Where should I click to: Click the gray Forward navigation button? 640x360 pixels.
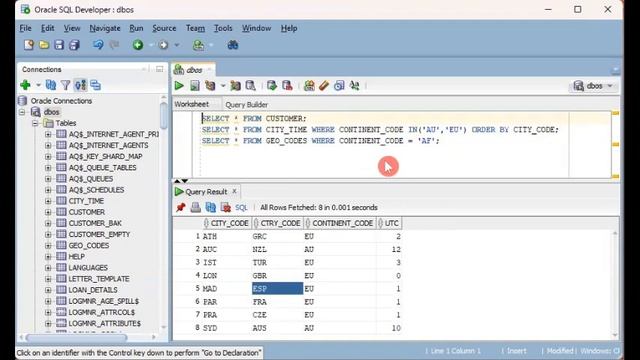point(163,45)
